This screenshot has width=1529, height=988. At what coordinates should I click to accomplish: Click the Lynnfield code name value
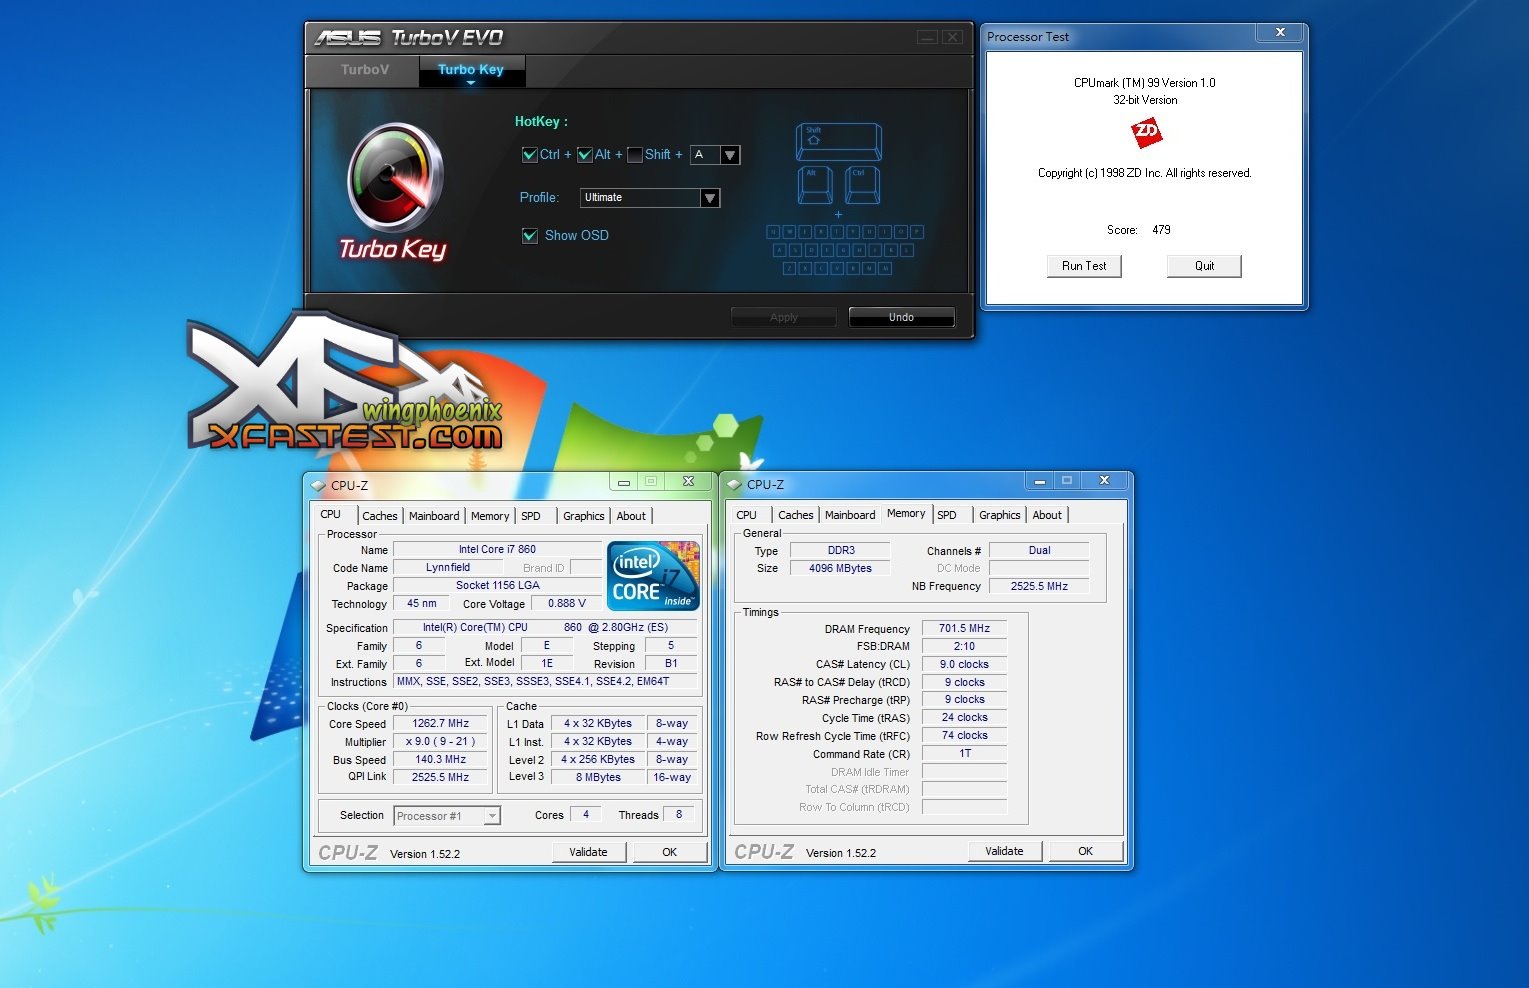(448, 568)
